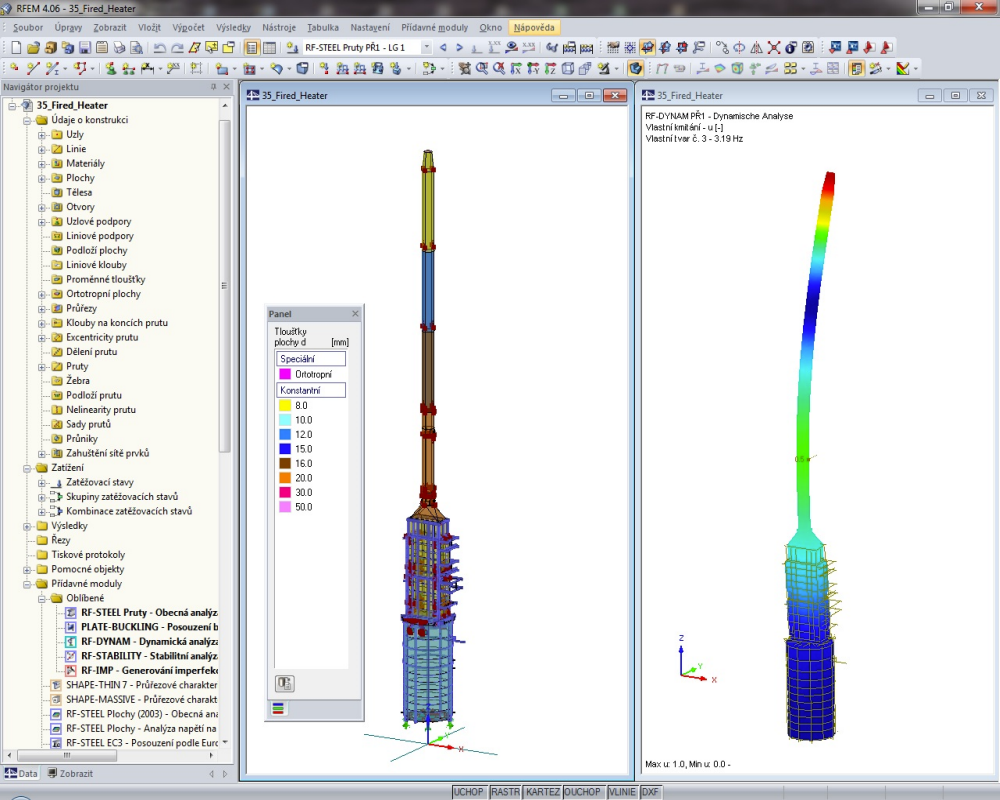Toggle the project navigator toolbar button
Image resolution: width=1000 pixels, height=800 pixels.
pyautogui.click(x=252, y=47)
